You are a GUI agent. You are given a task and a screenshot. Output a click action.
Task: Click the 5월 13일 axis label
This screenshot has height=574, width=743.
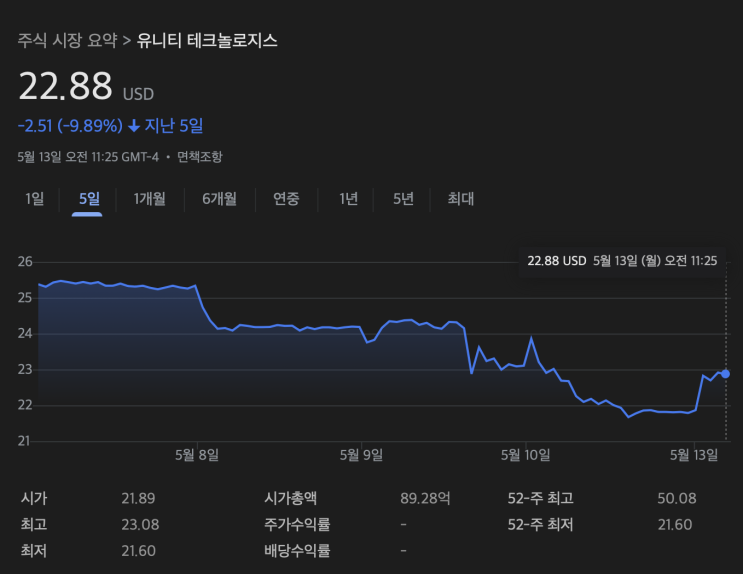point(694,456)
